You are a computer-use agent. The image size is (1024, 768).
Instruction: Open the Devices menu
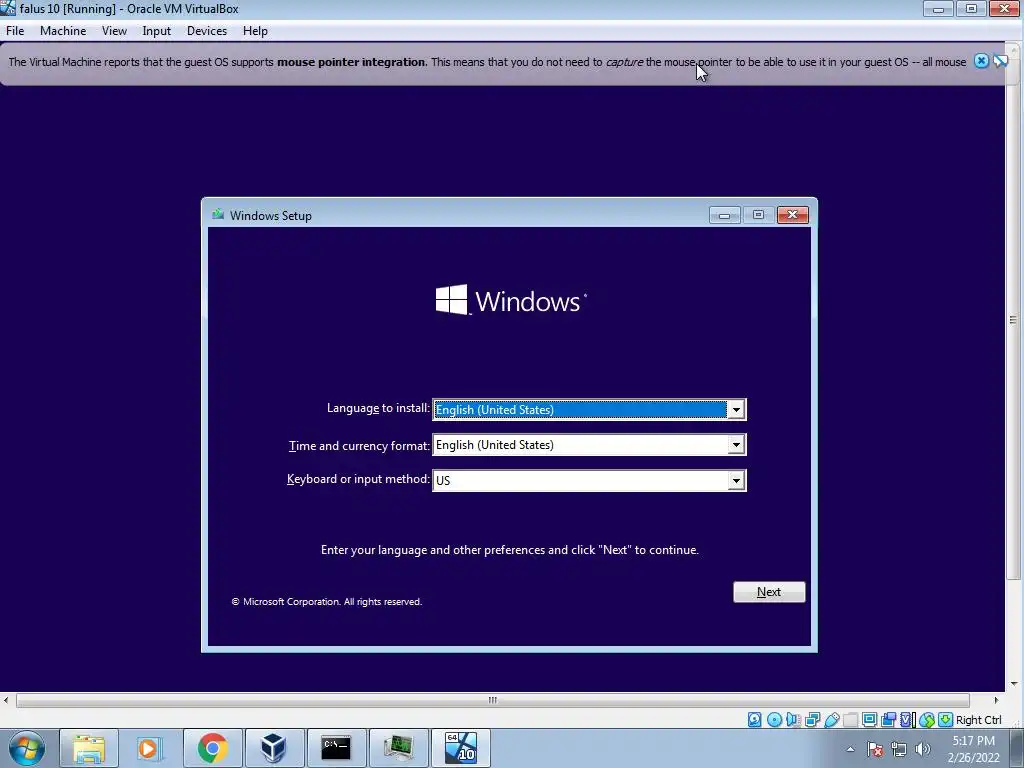206,31
